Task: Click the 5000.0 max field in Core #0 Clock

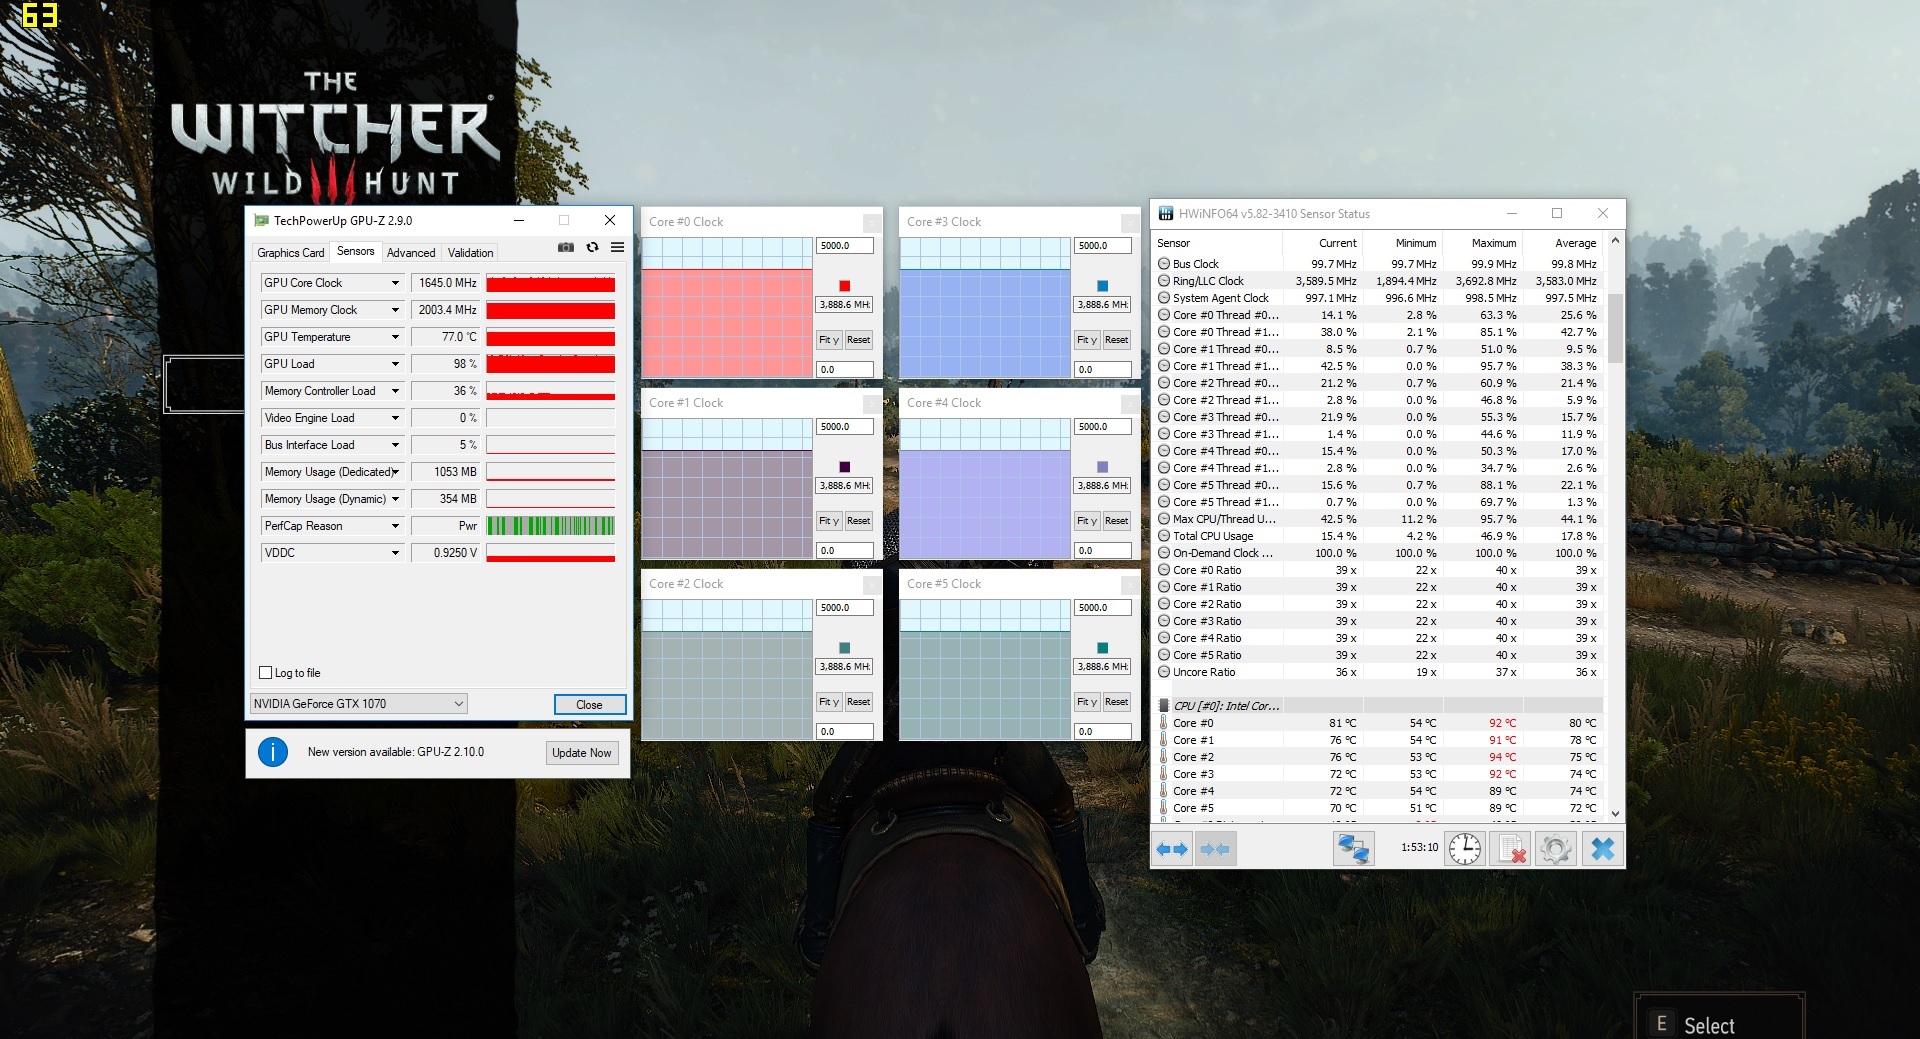Action: click(x=845, y=246)
